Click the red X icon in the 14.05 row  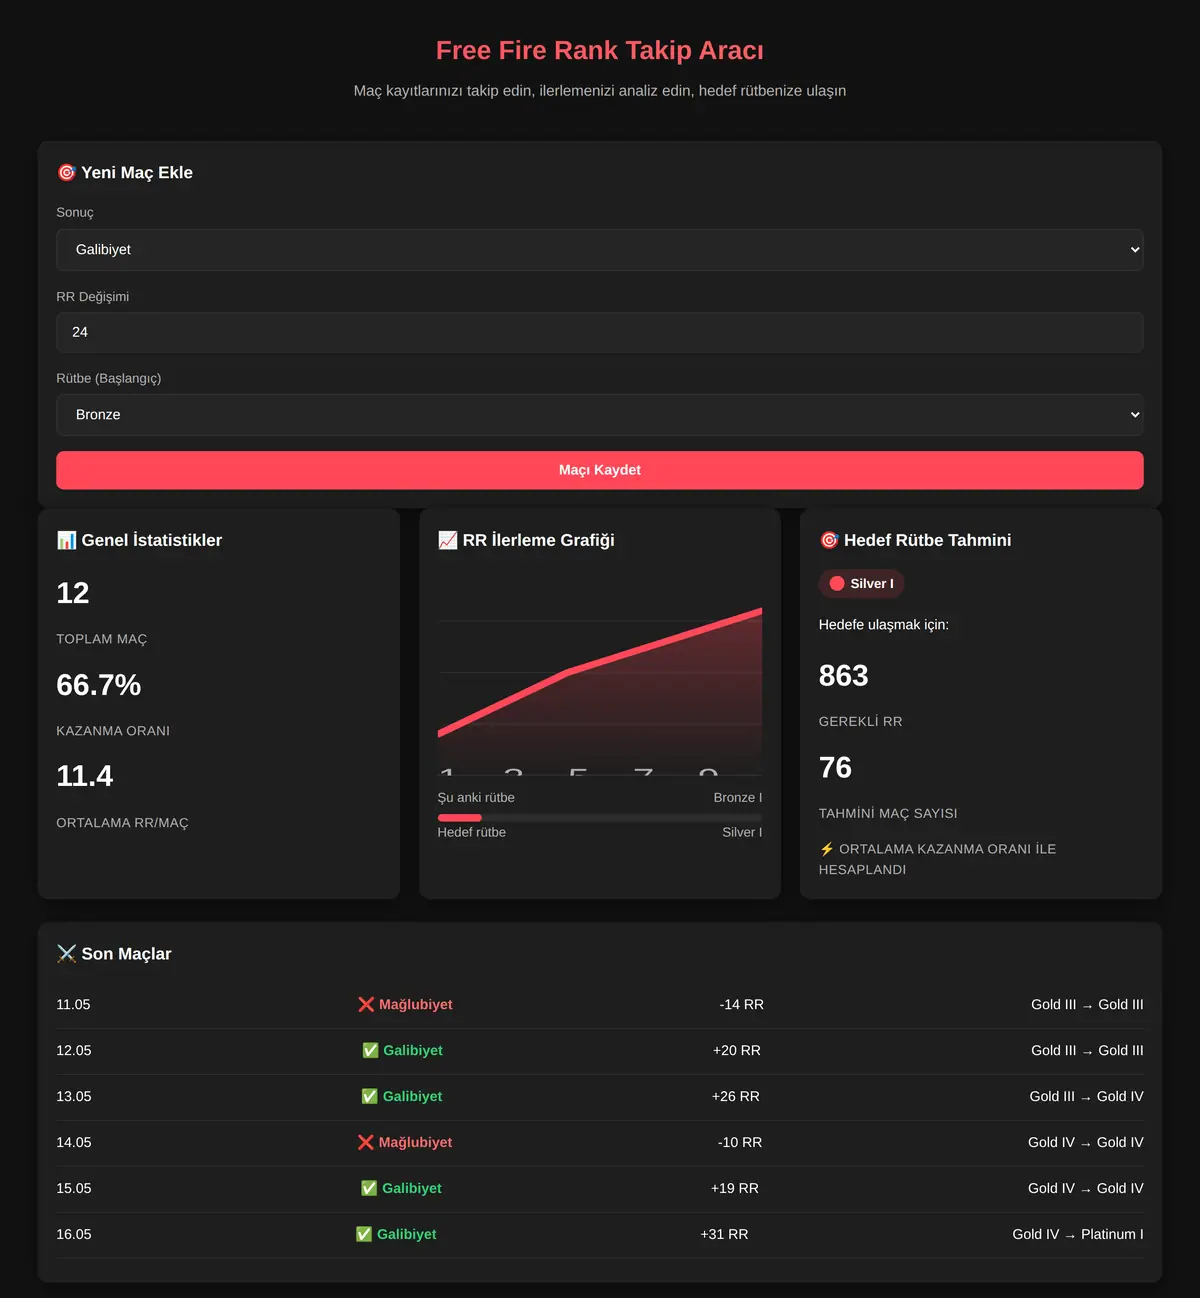(366, 1142)
